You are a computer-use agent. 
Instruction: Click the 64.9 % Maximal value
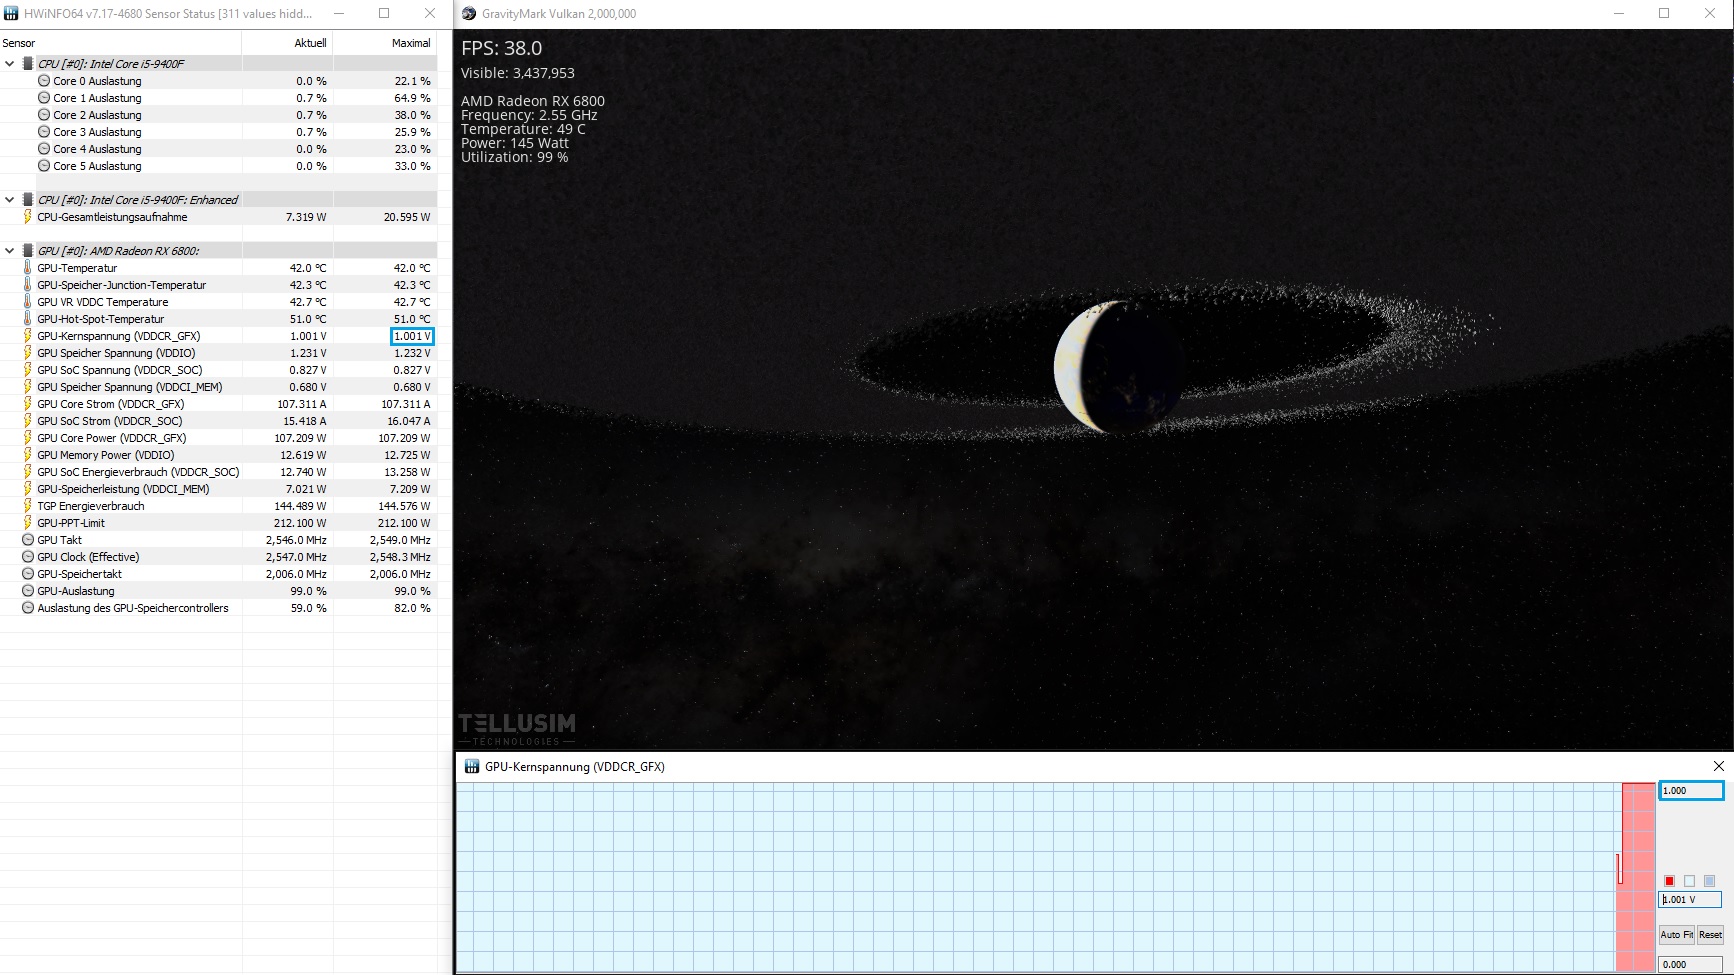pos(412,98)
